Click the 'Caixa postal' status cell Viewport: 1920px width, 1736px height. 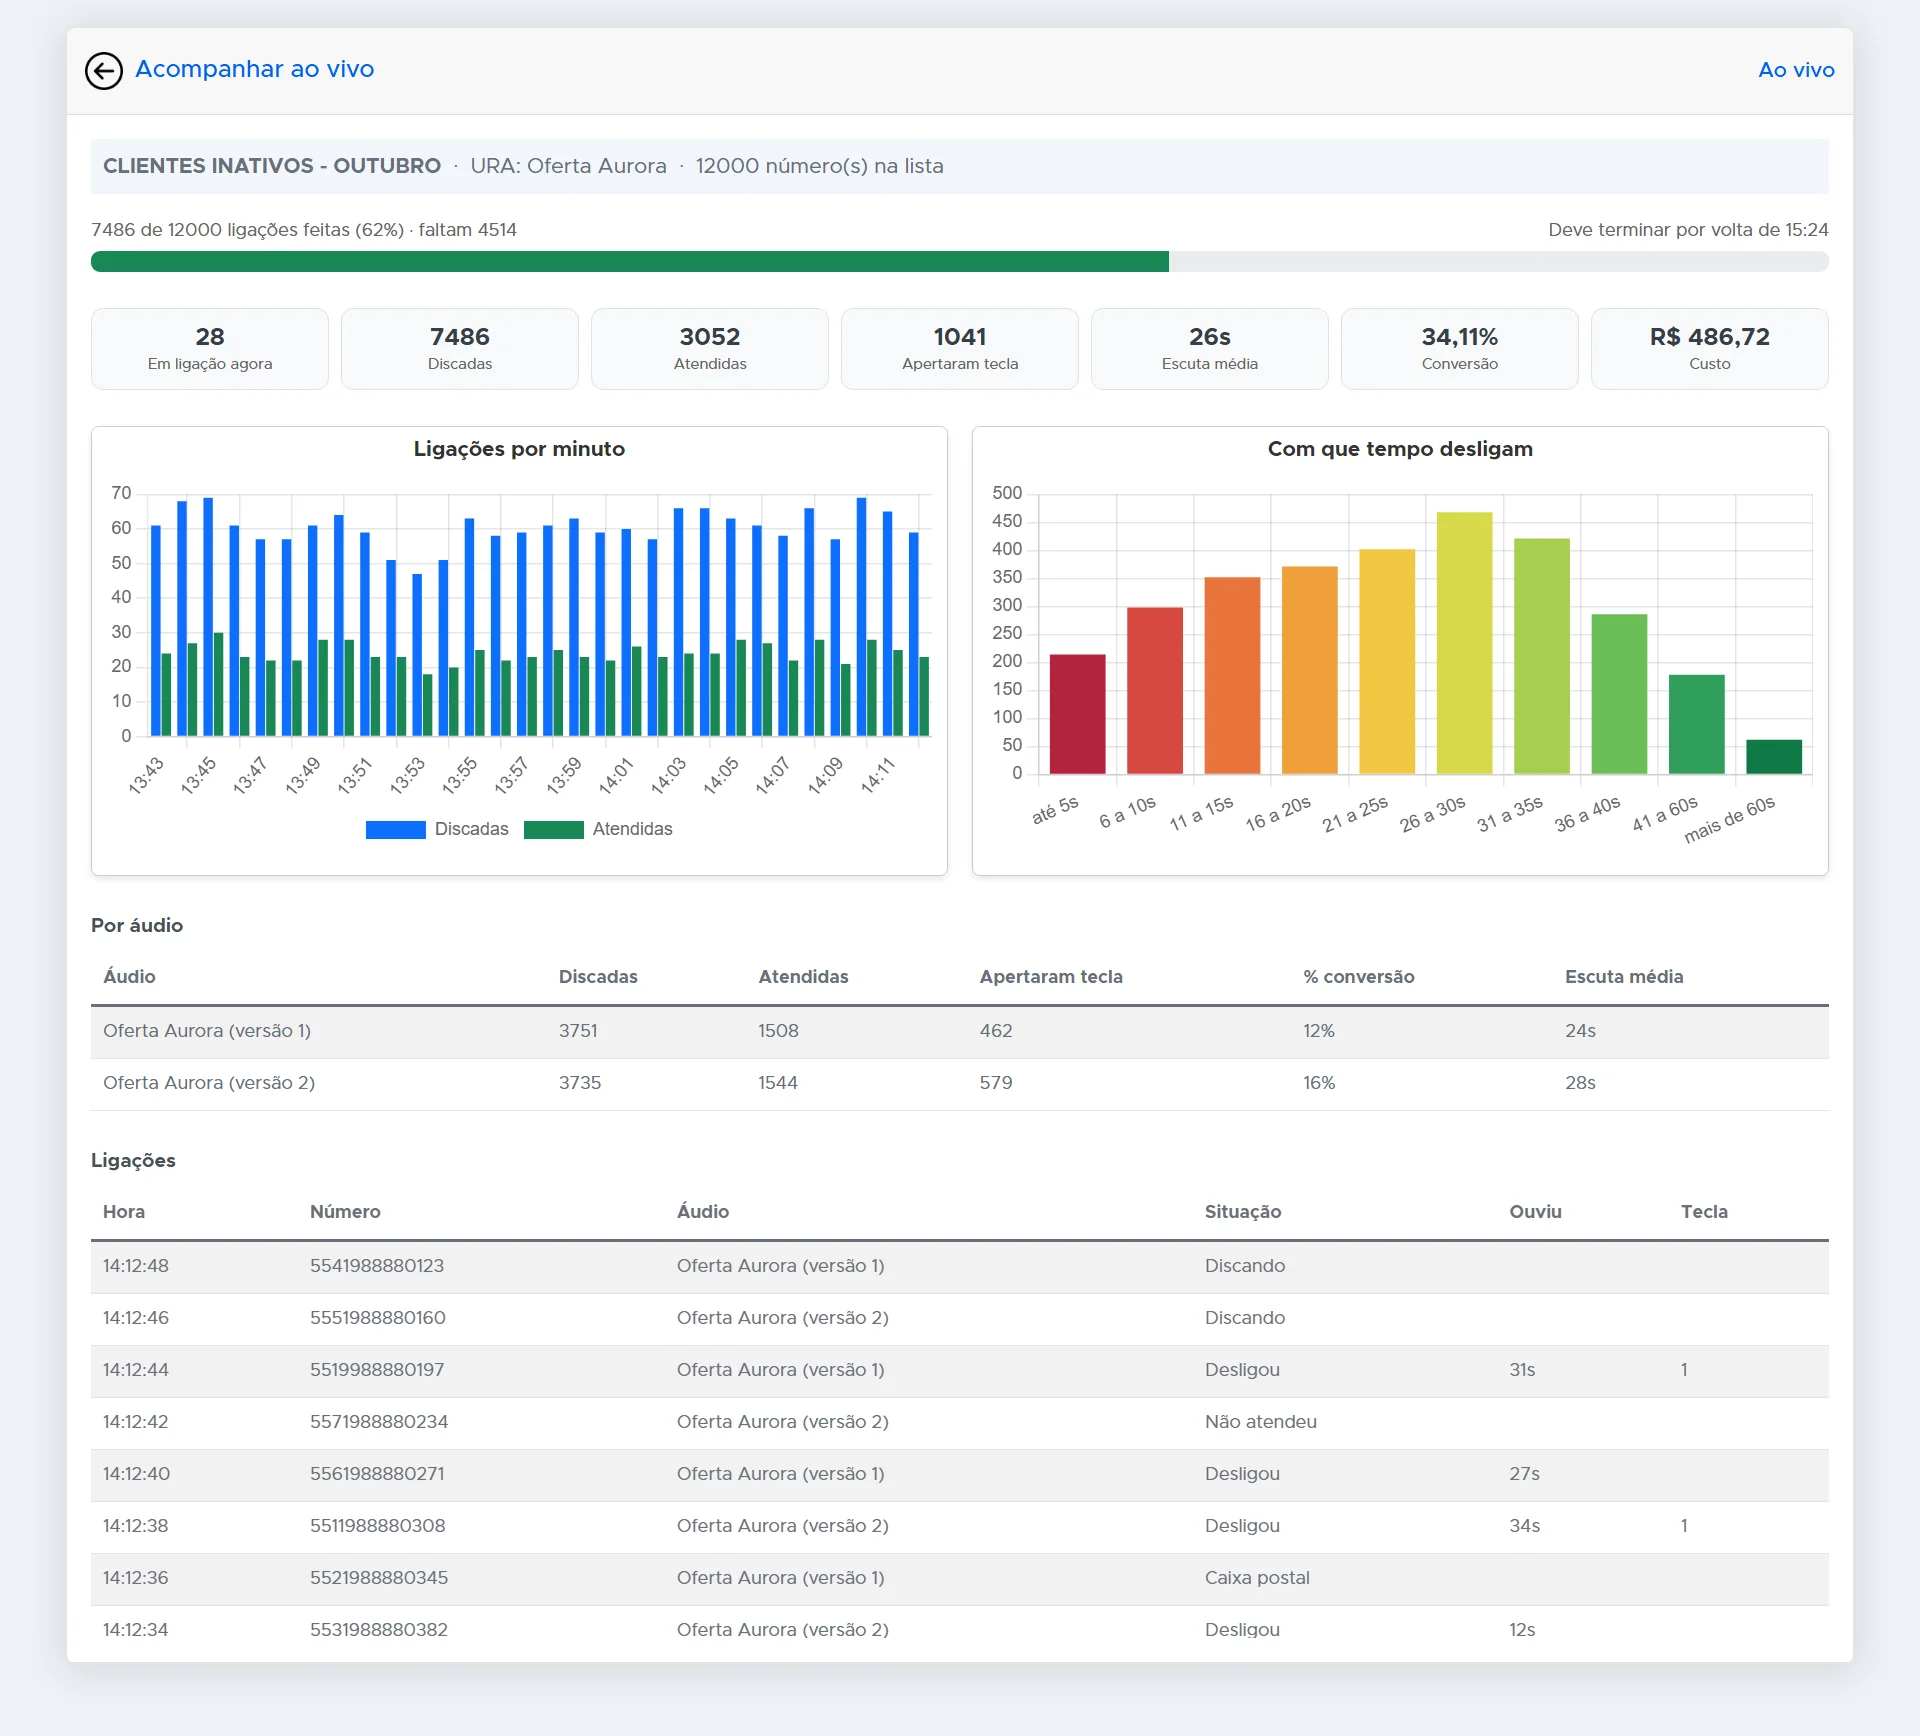click(1257, 1578)
